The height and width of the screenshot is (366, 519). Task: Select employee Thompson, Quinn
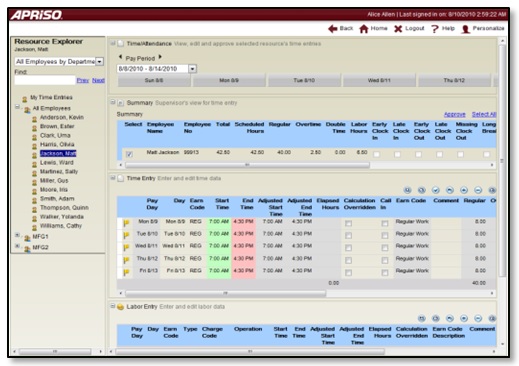coord(64,208)
